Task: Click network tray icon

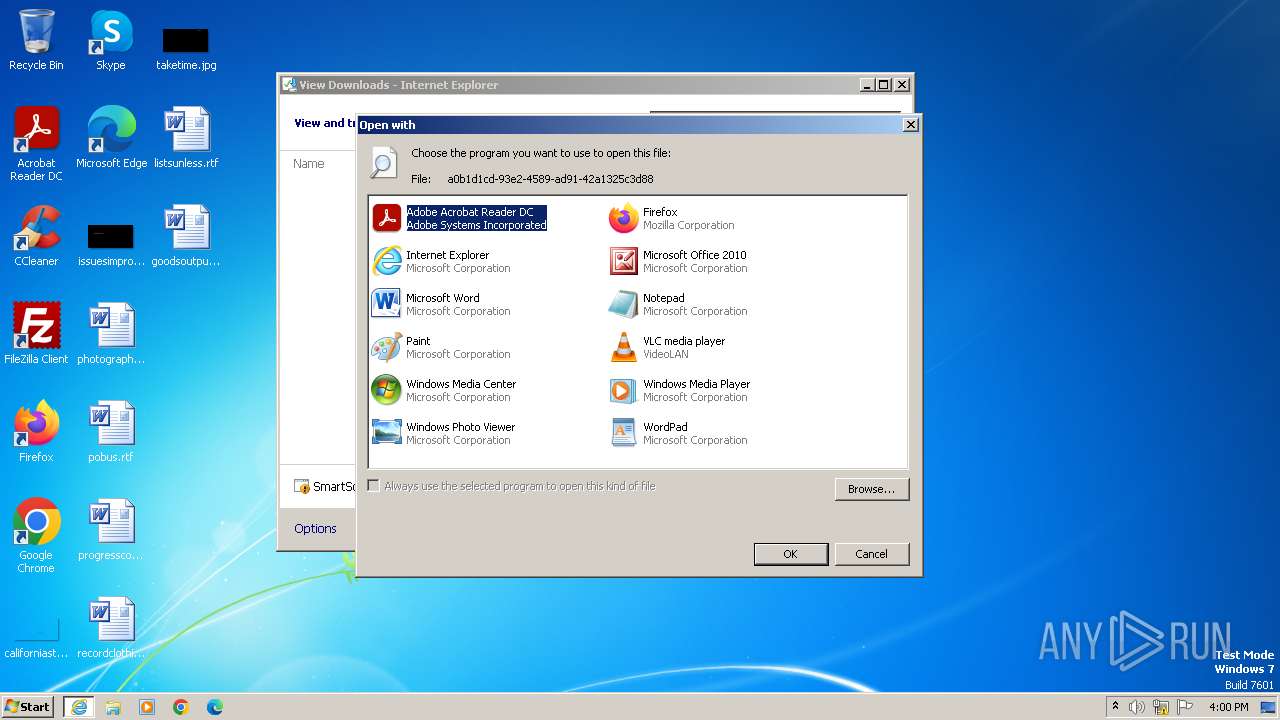Action: tap(1161, 707)
